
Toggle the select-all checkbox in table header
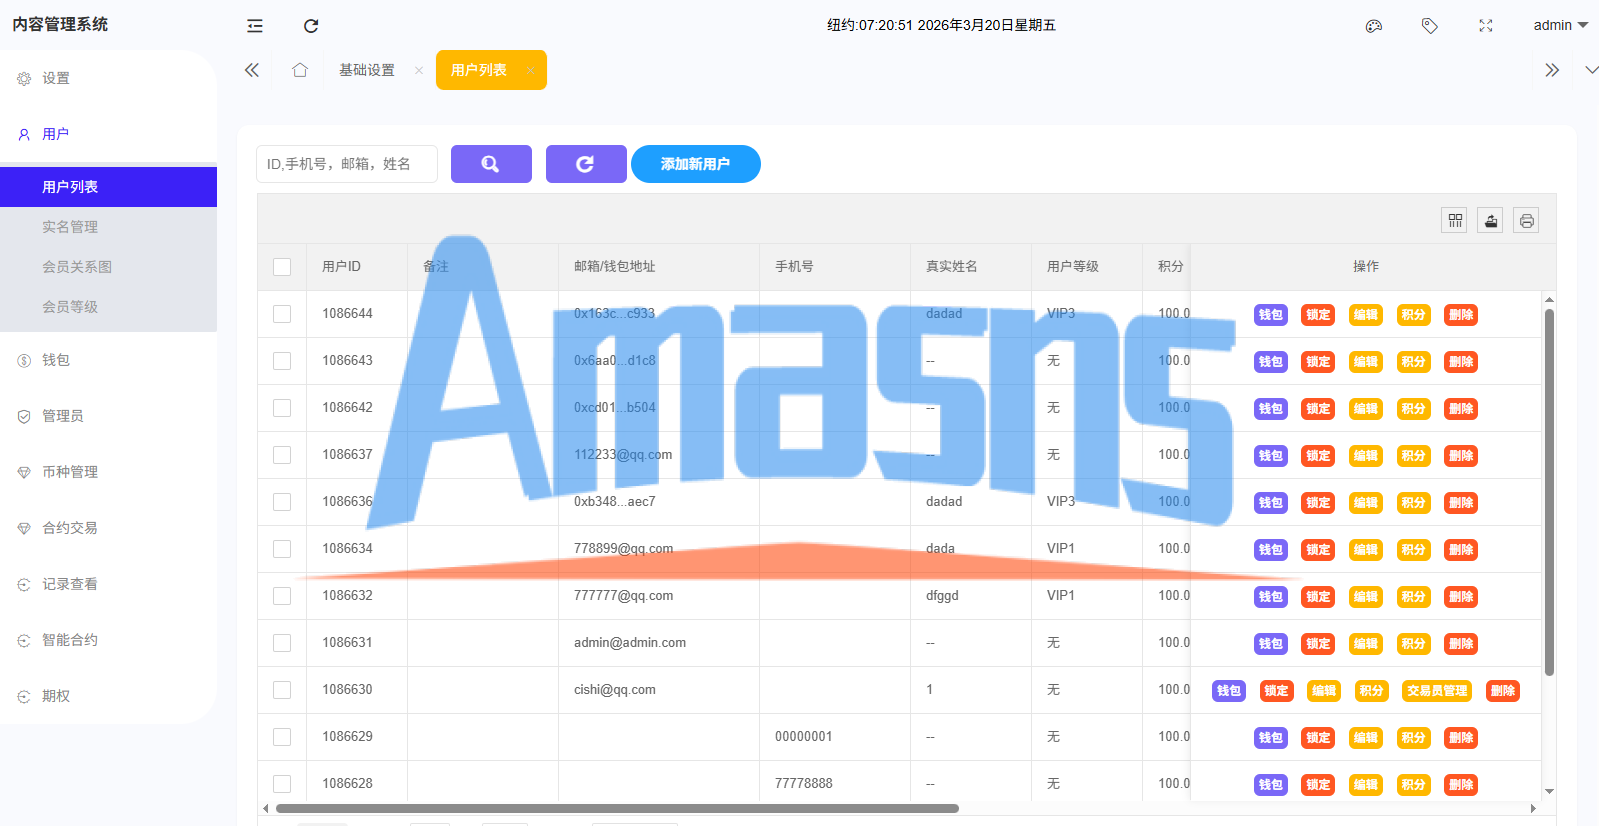tap(282, 267)
